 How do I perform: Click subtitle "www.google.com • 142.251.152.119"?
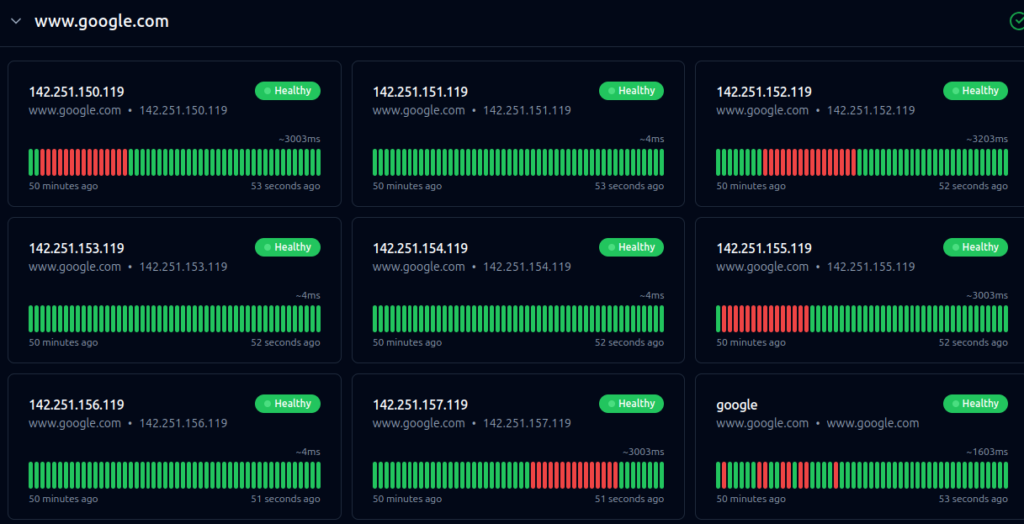click(x=816, y=110)
